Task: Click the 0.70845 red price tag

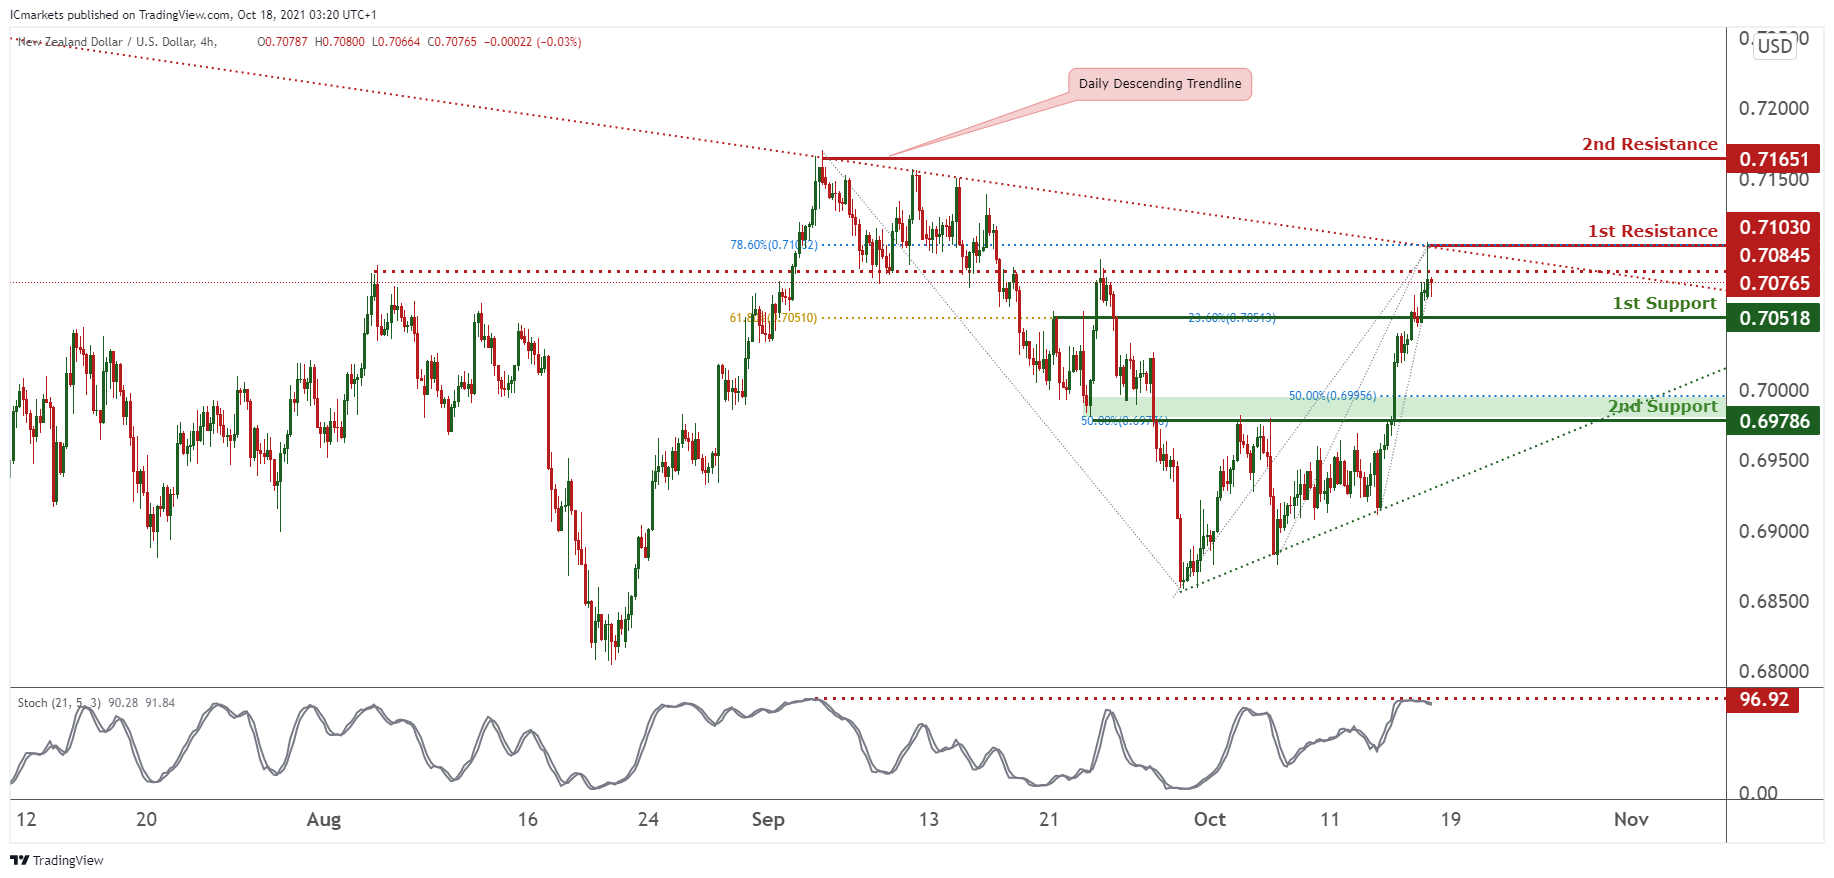Action: point(1773,255)
